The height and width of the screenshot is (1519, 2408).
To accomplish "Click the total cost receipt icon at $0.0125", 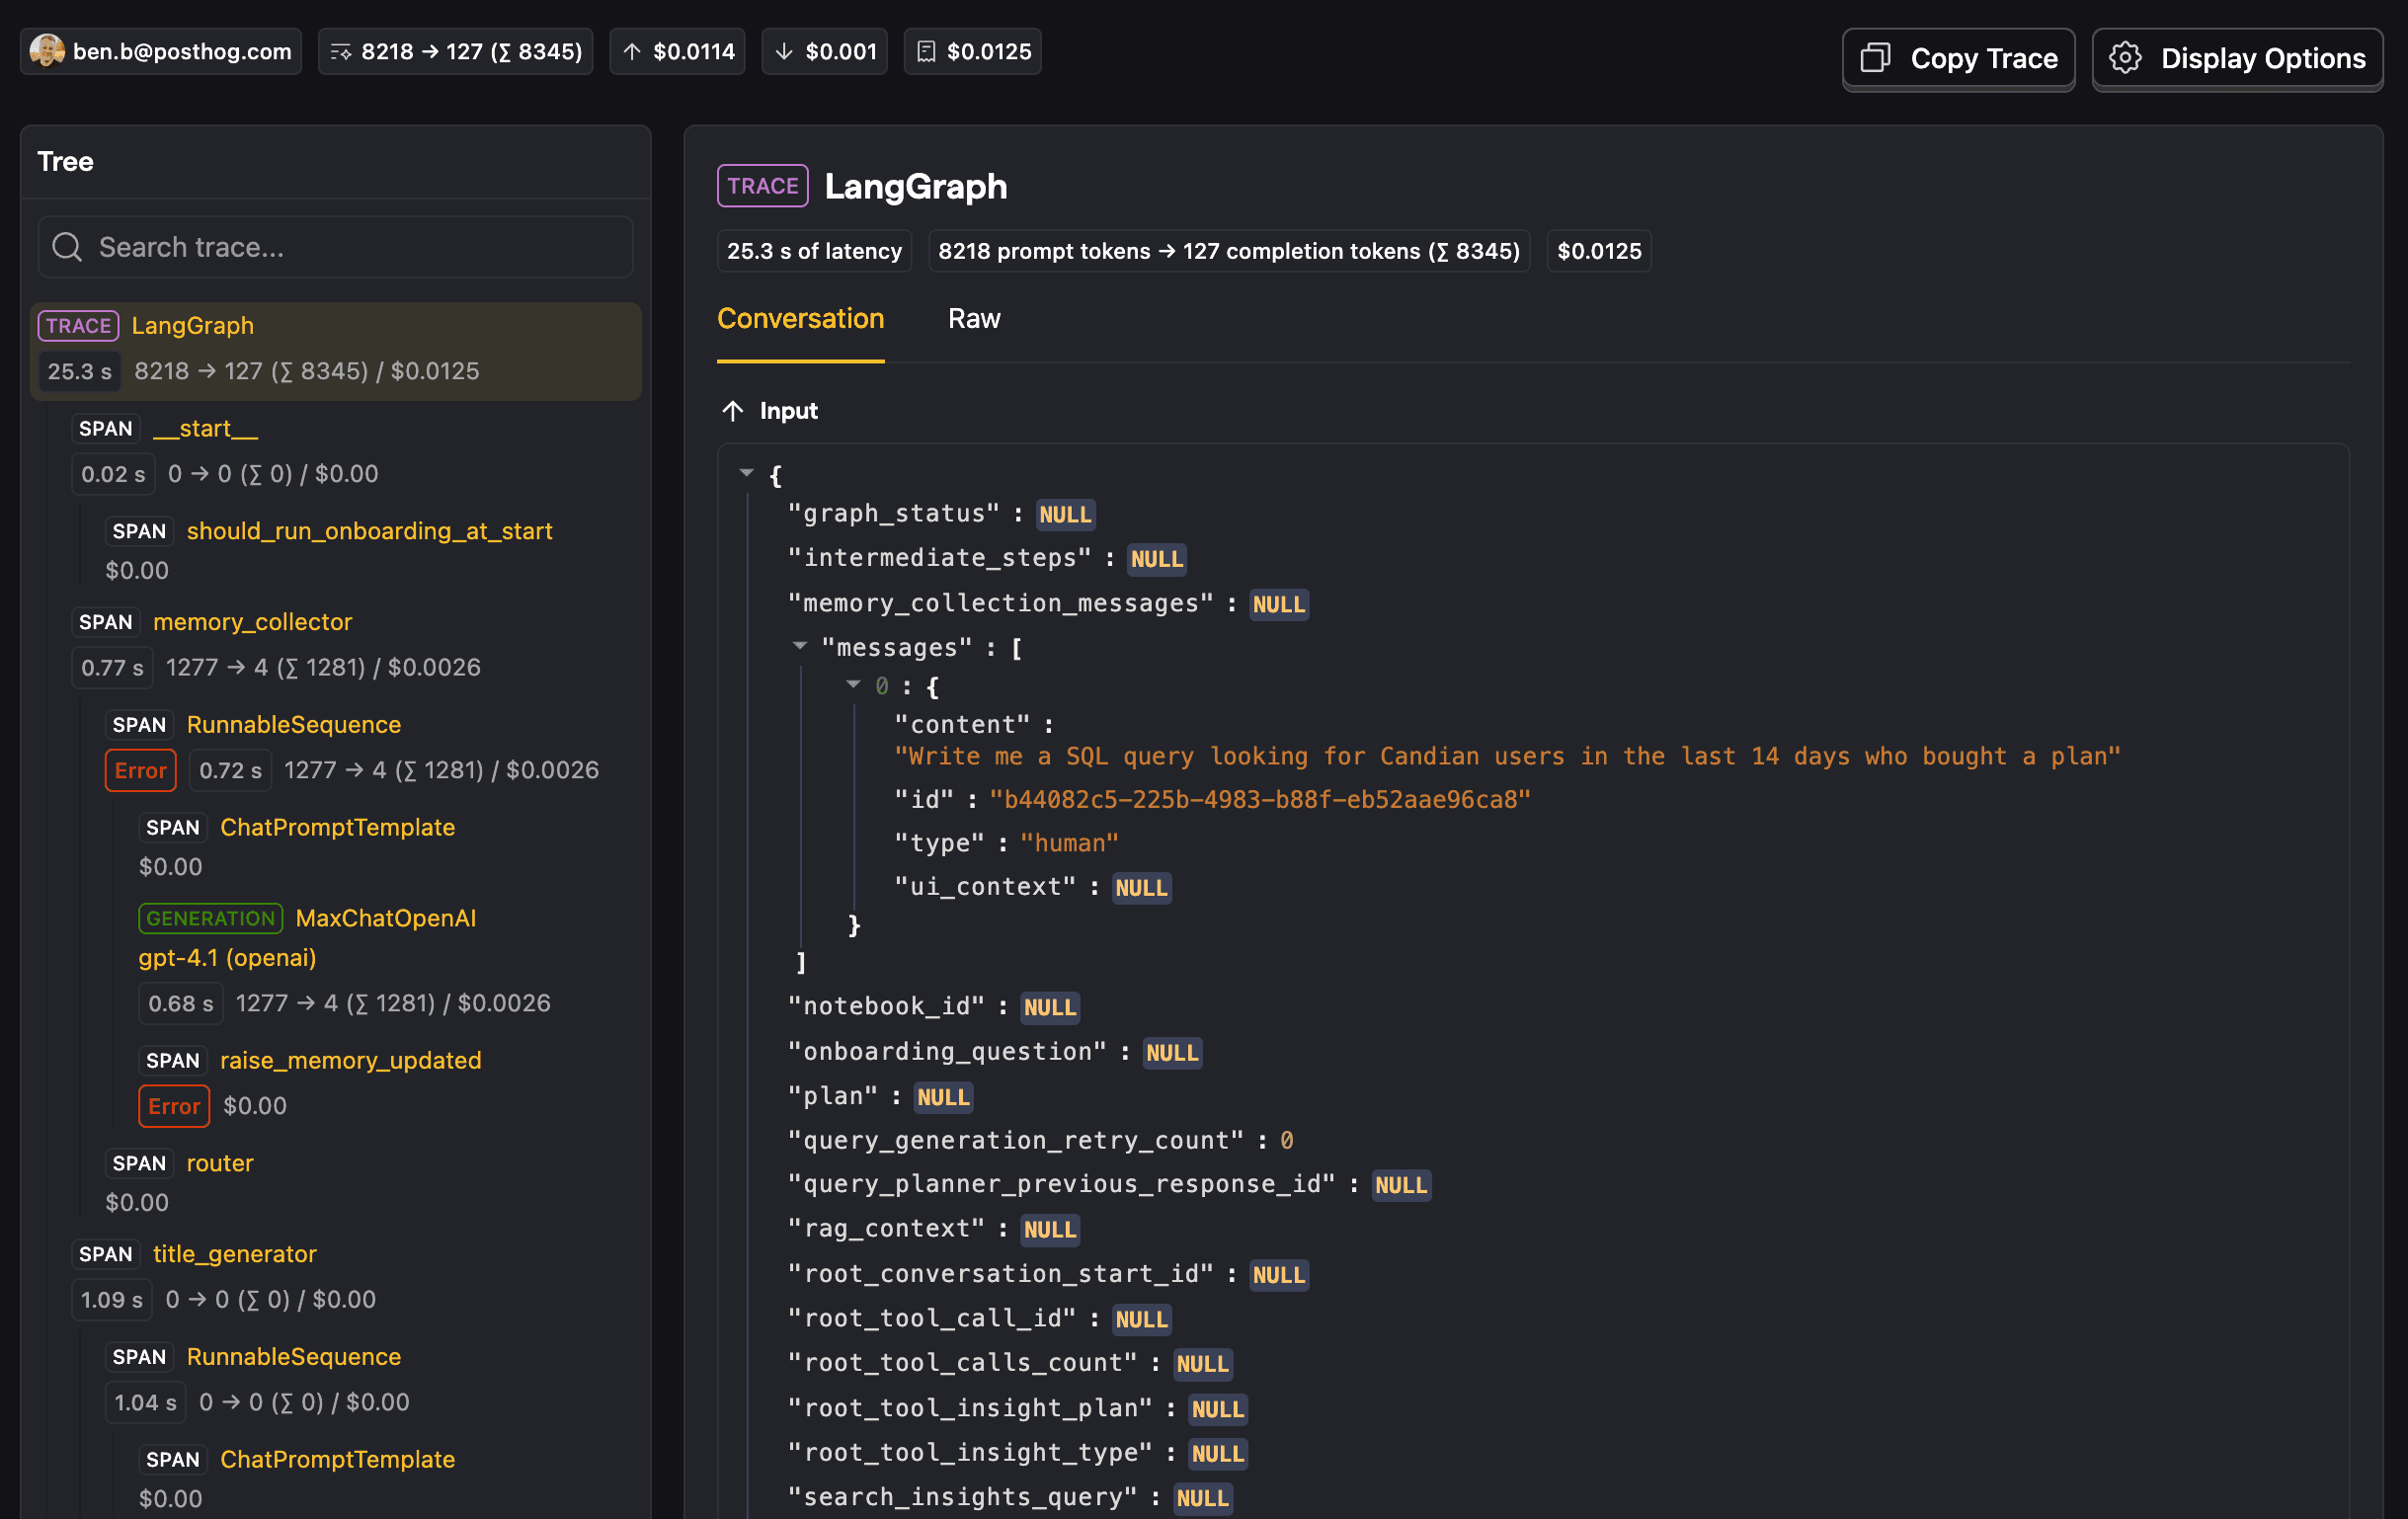I will pyautogui.click(x=926, y=52).
